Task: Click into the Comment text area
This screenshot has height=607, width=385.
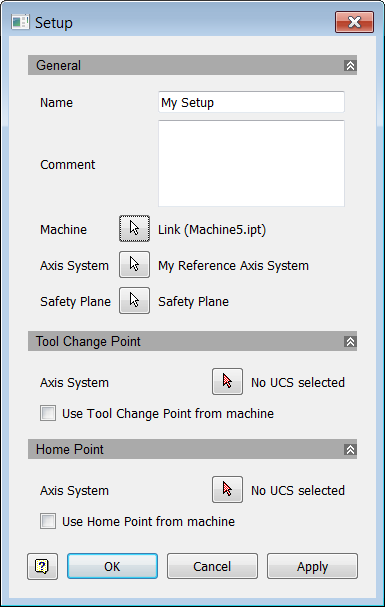Action: coord(252,163)
